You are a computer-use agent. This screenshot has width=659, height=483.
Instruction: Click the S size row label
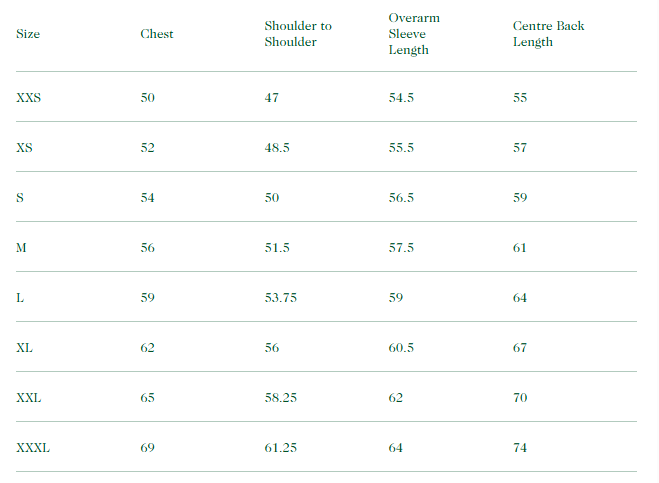(x=20, y=198)
